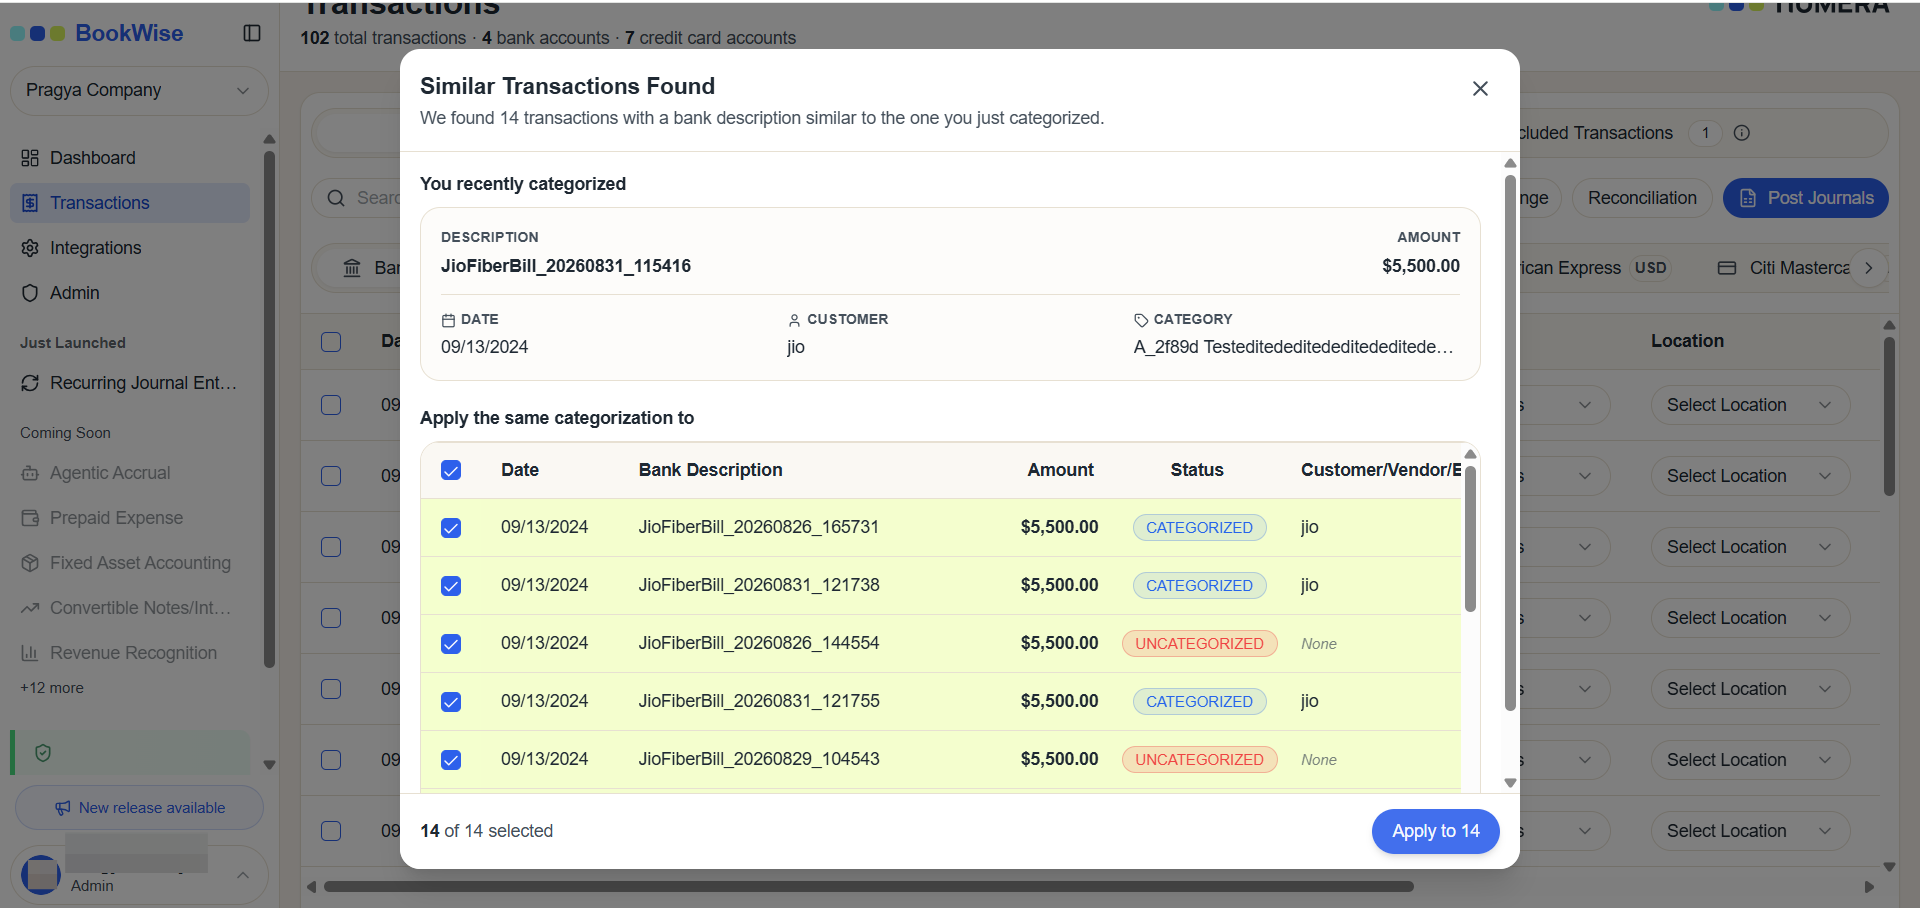Click the dialog table vertical scrollbar
This screenshot has height=908, width=1920.
pyautogui.click(x=1470, y=540)
